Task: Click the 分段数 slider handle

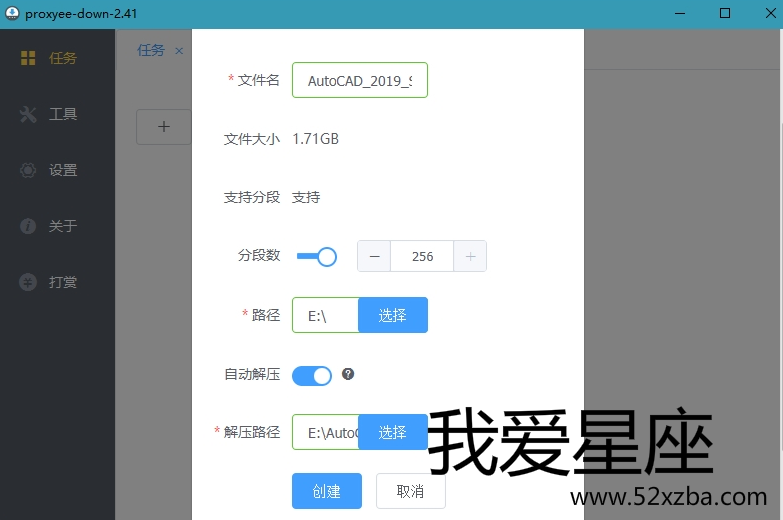Action: coord(326,257)
